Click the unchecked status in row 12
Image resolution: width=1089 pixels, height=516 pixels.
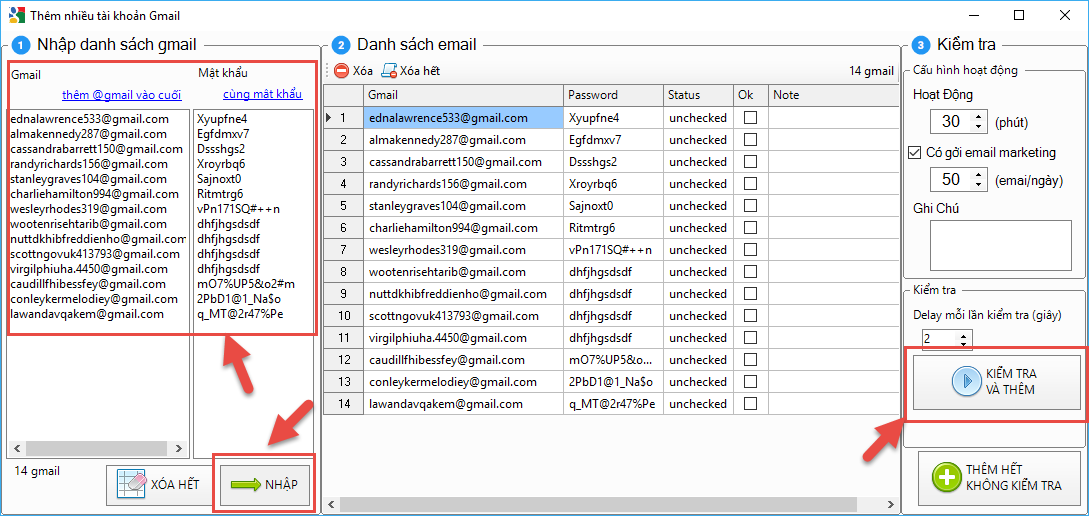click(x=698, y=360)
